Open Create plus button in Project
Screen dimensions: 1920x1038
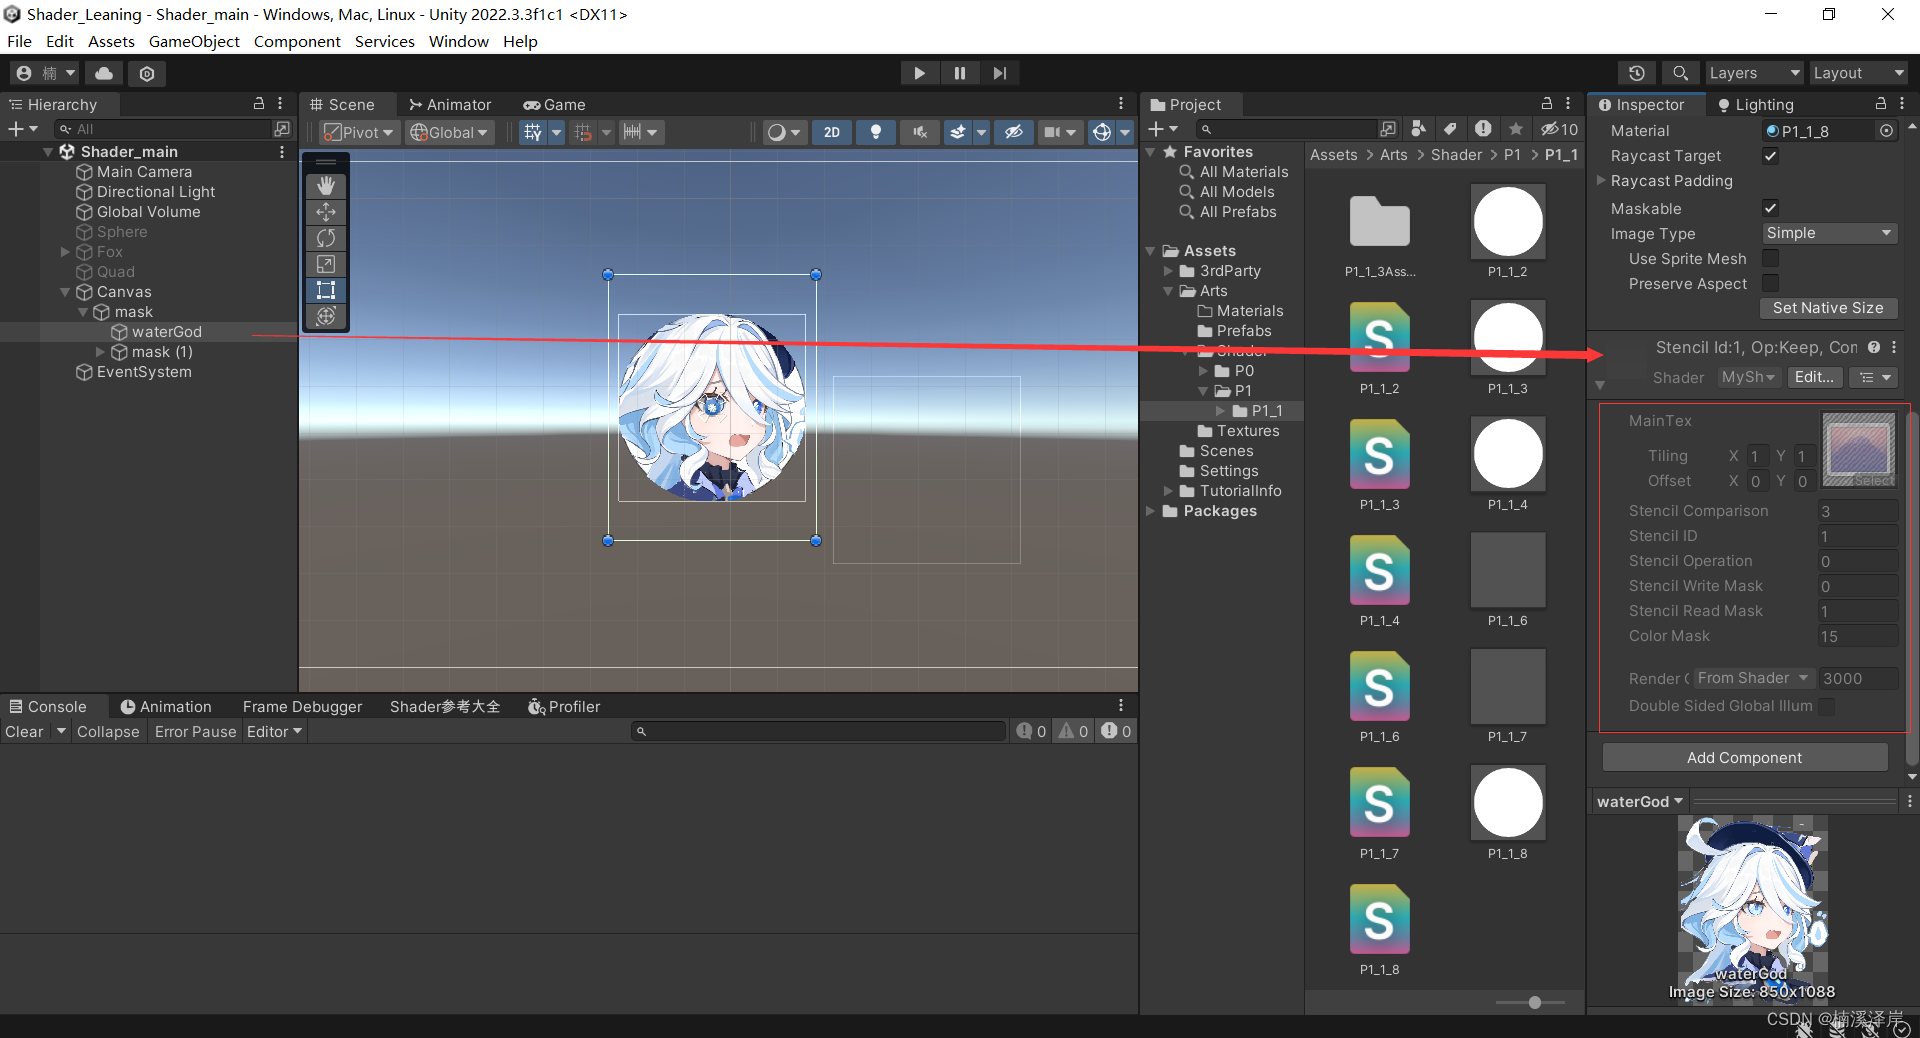tap(1162, 129)
